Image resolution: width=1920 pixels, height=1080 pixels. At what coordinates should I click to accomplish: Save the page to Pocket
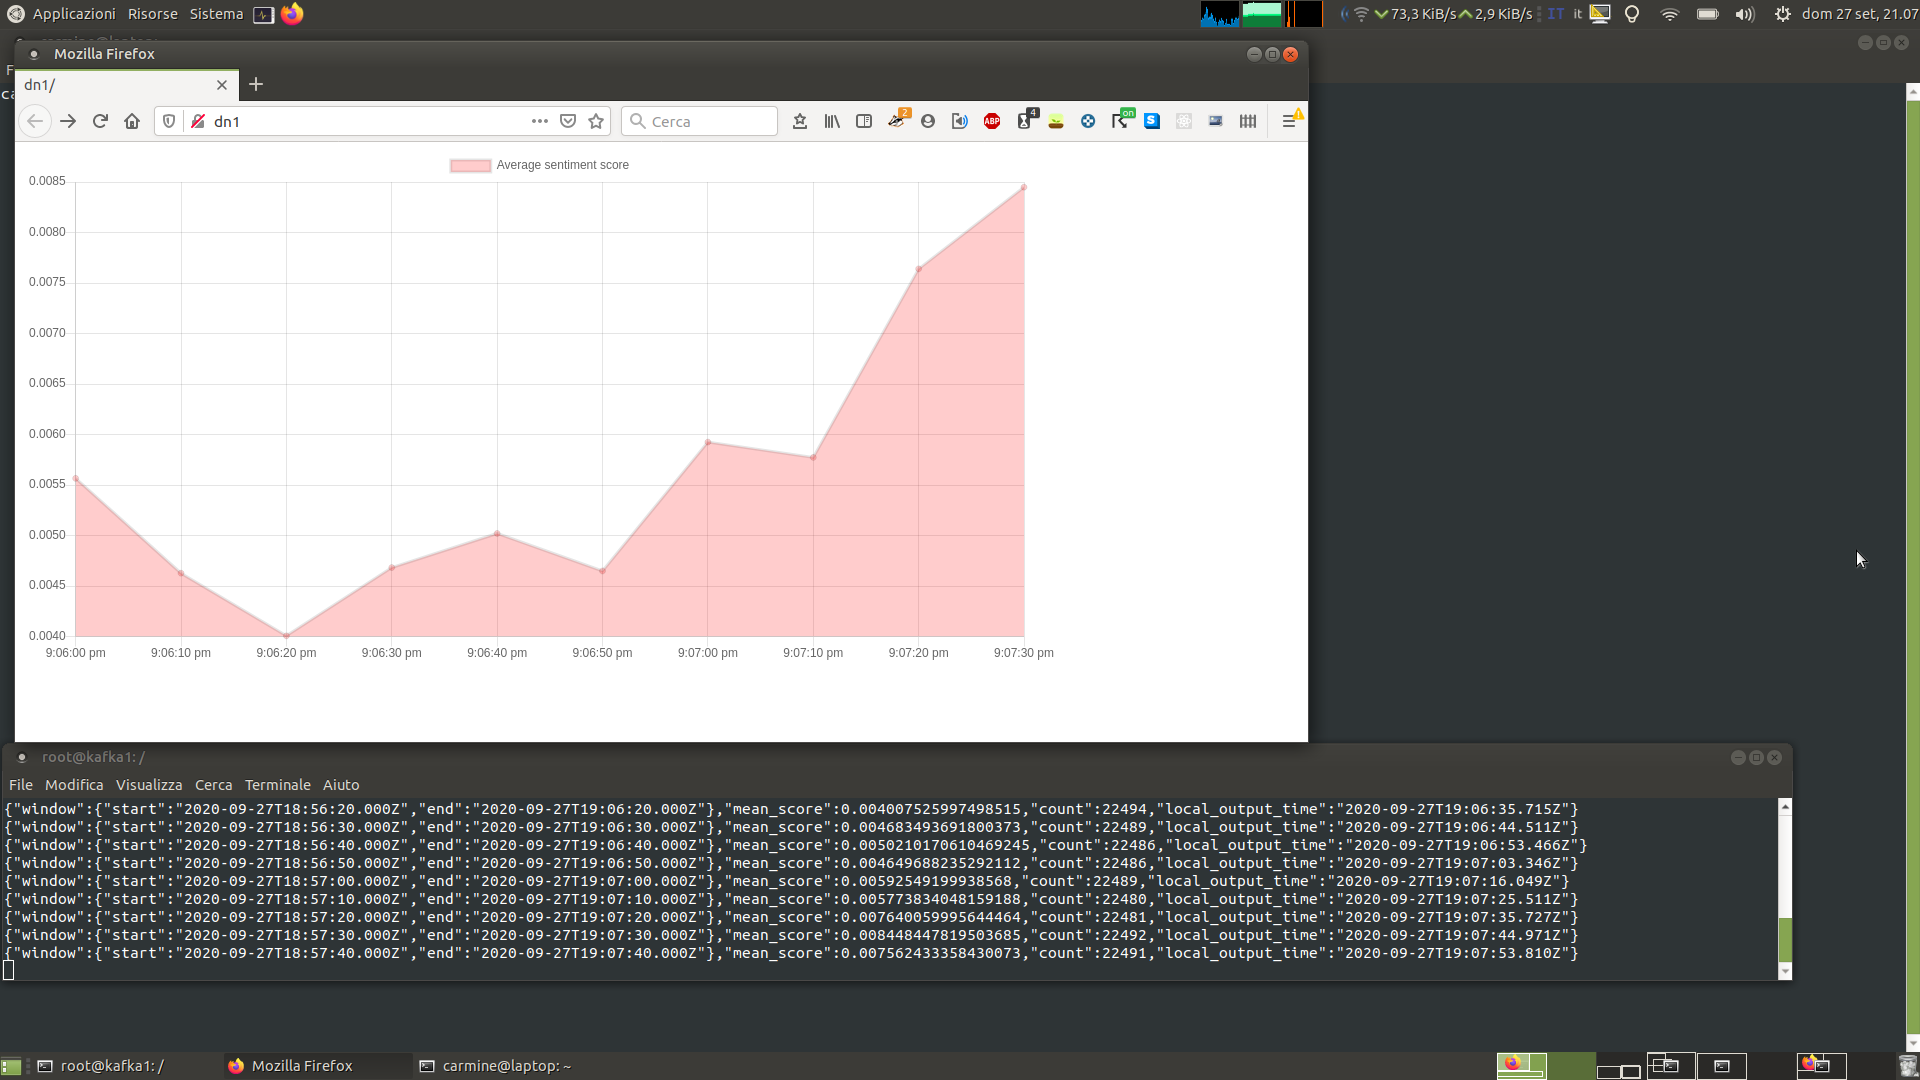pyautogui.click(x=568, y=121)
